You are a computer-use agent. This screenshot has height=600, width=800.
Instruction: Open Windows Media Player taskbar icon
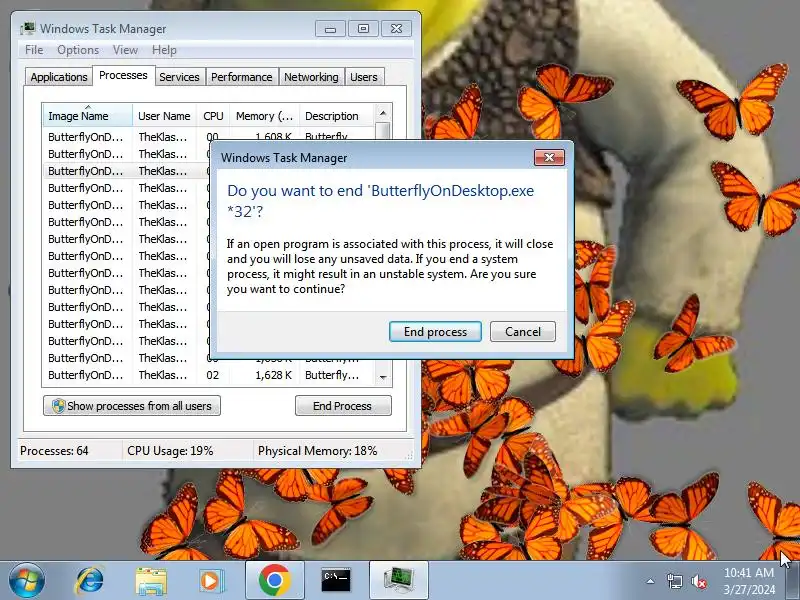pyautogui.click(x=211, y=581)
